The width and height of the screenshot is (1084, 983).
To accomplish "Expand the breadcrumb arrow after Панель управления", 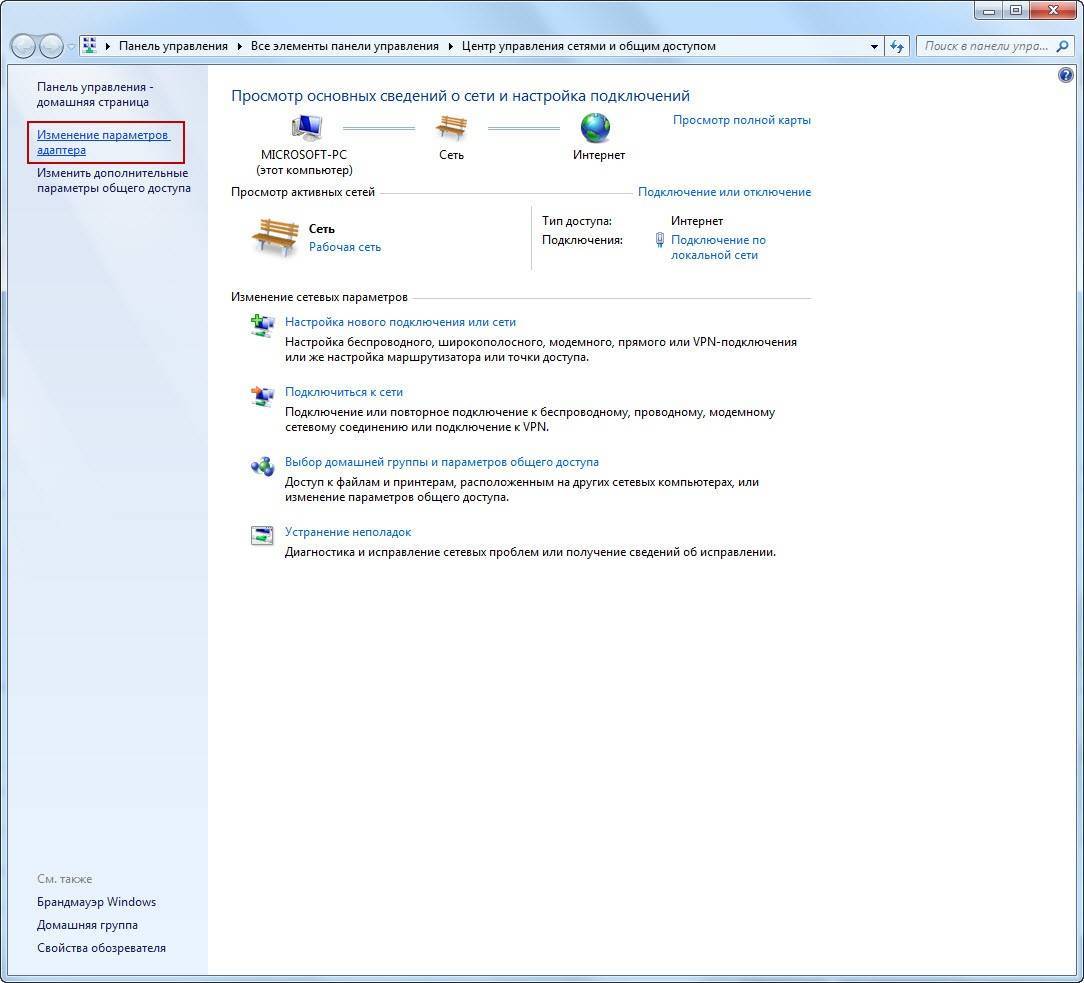I will pyautogui.click(x=239, y=46).
